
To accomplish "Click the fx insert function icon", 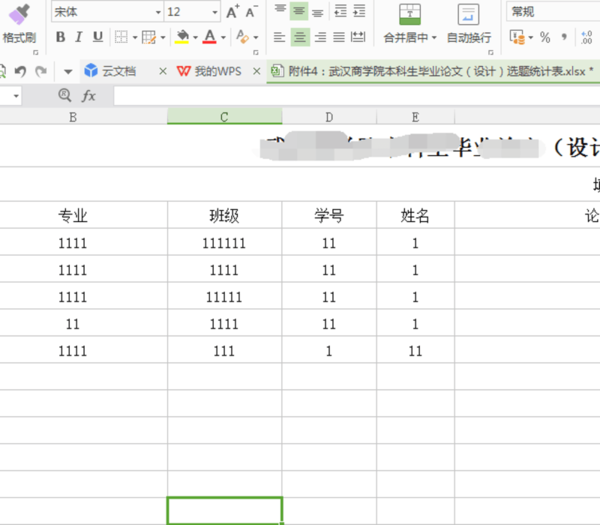I will [88, 96].
